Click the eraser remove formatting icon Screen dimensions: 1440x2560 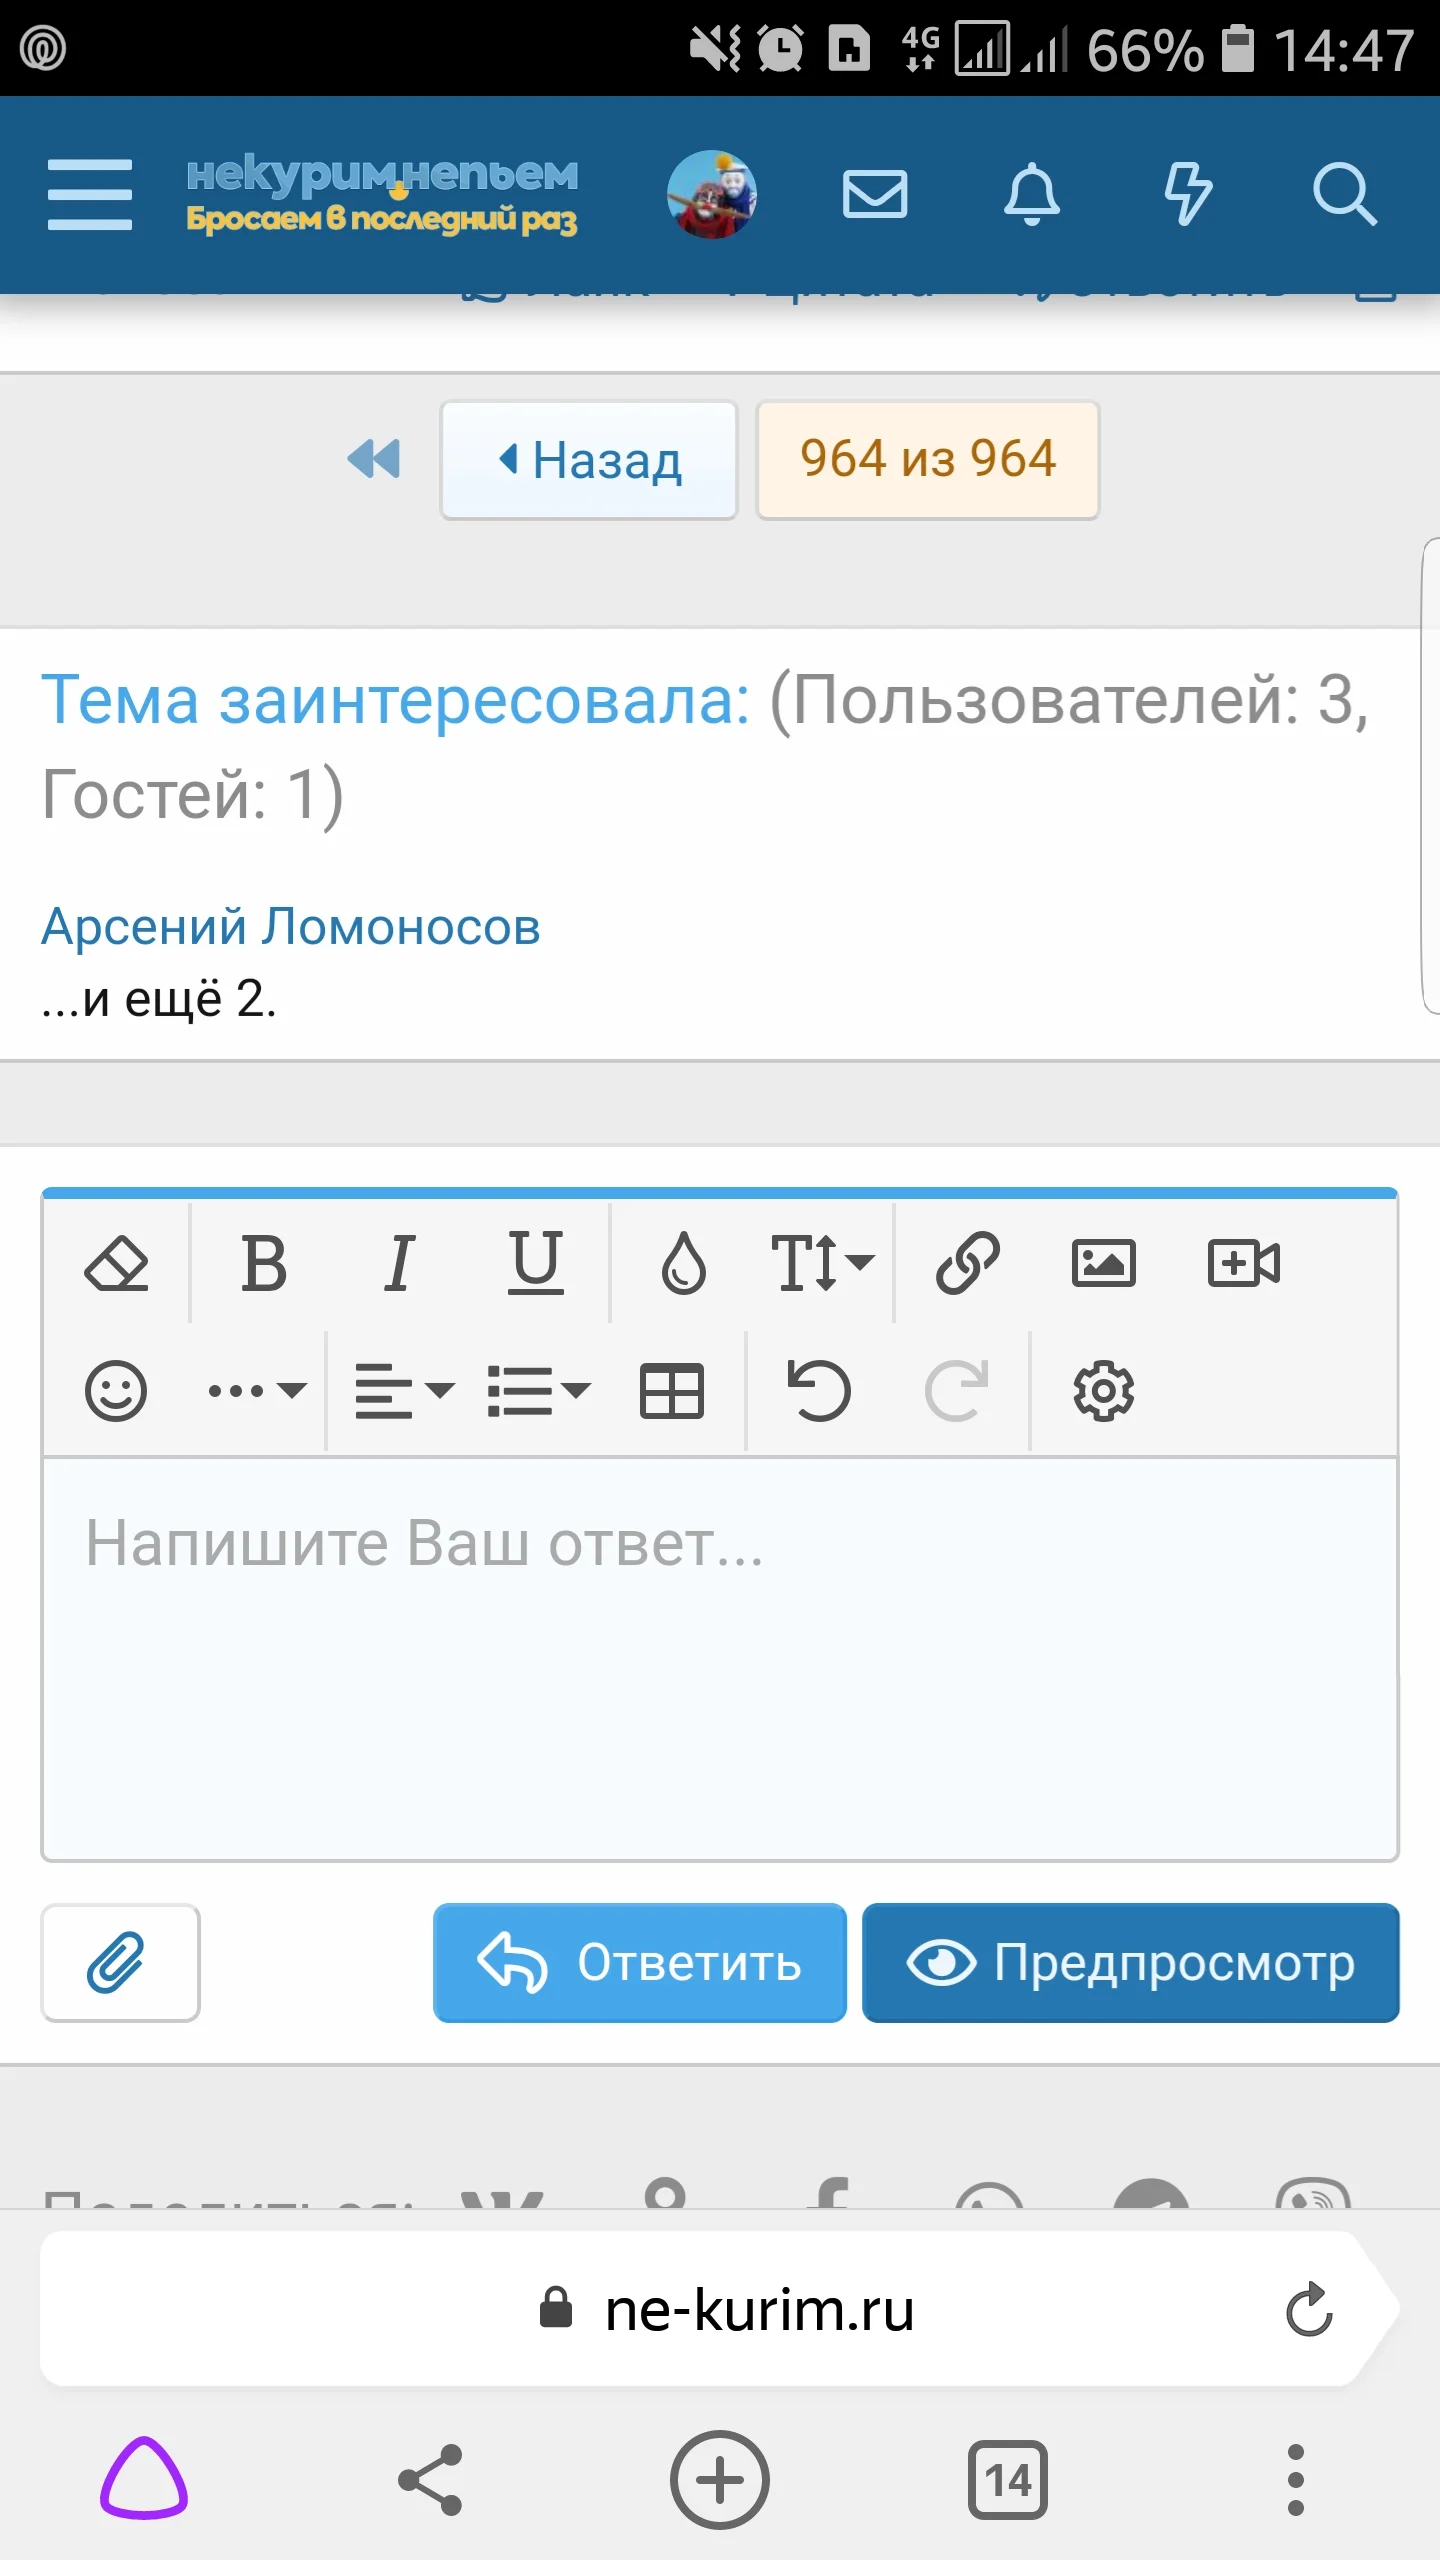(x=116, y=1262)
